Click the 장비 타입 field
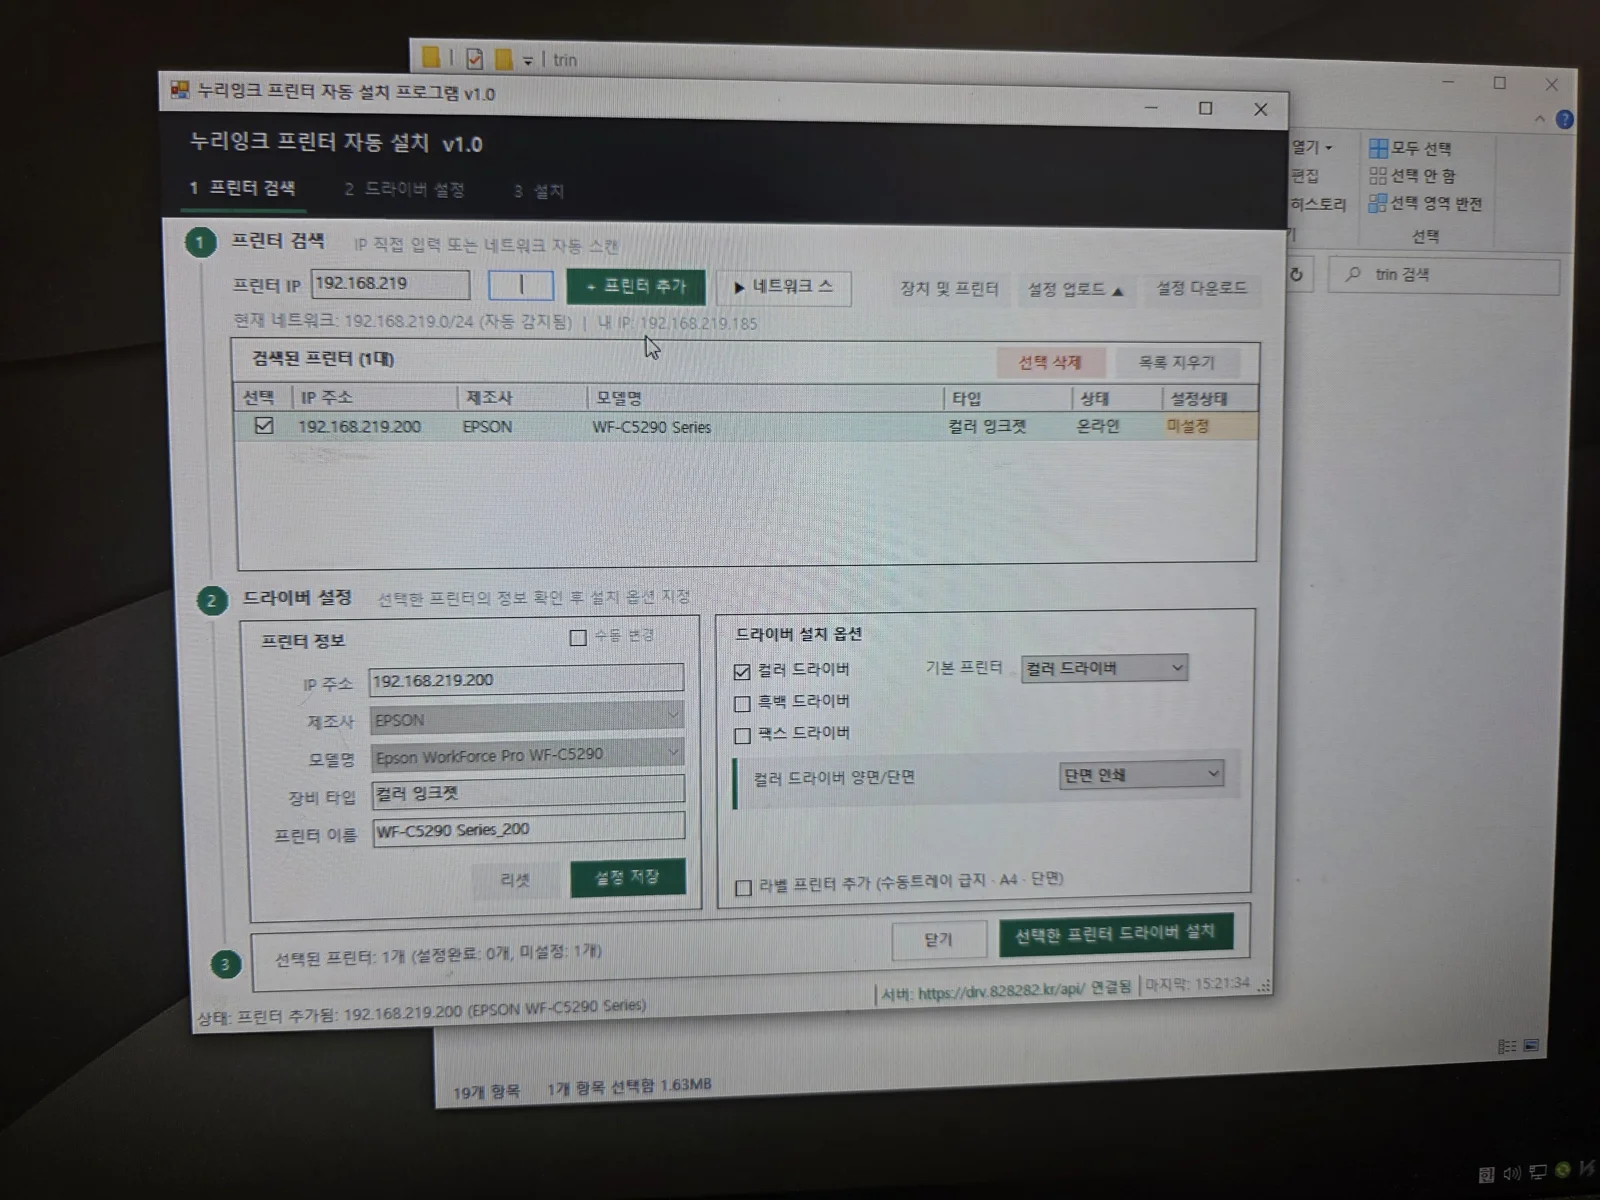 pyautogui.click(x=528, y=792)
